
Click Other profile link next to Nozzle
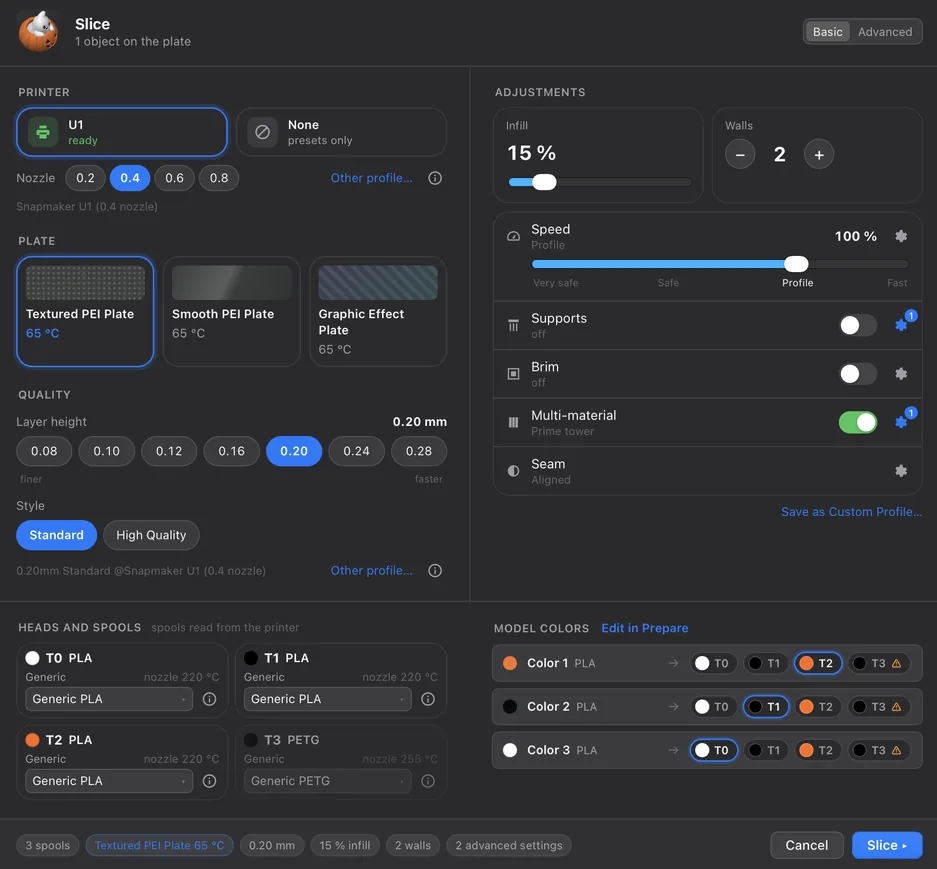(x=372, y=178)
